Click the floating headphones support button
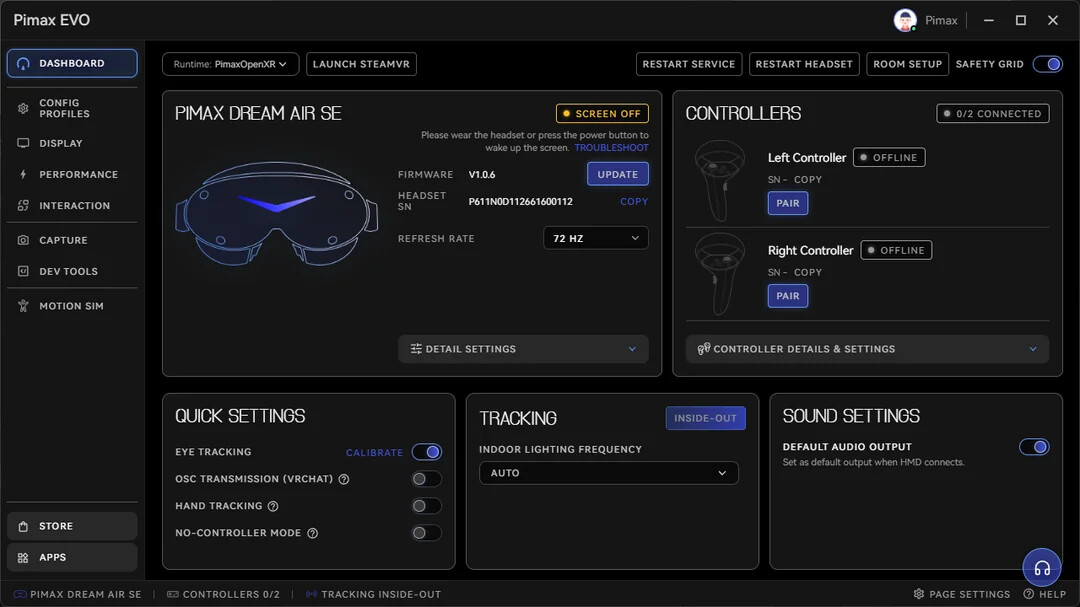 tap(1041, 568)
